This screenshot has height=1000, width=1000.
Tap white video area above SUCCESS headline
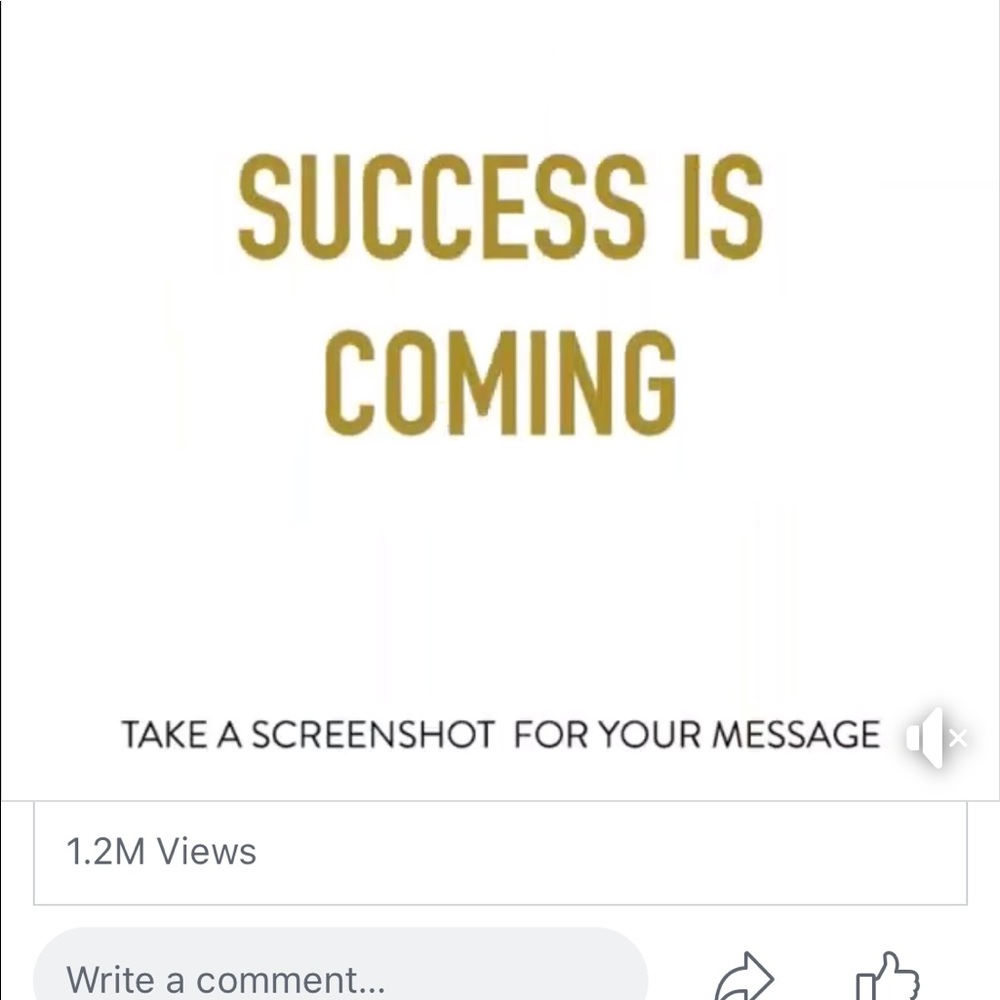click(x=501, y=70)
